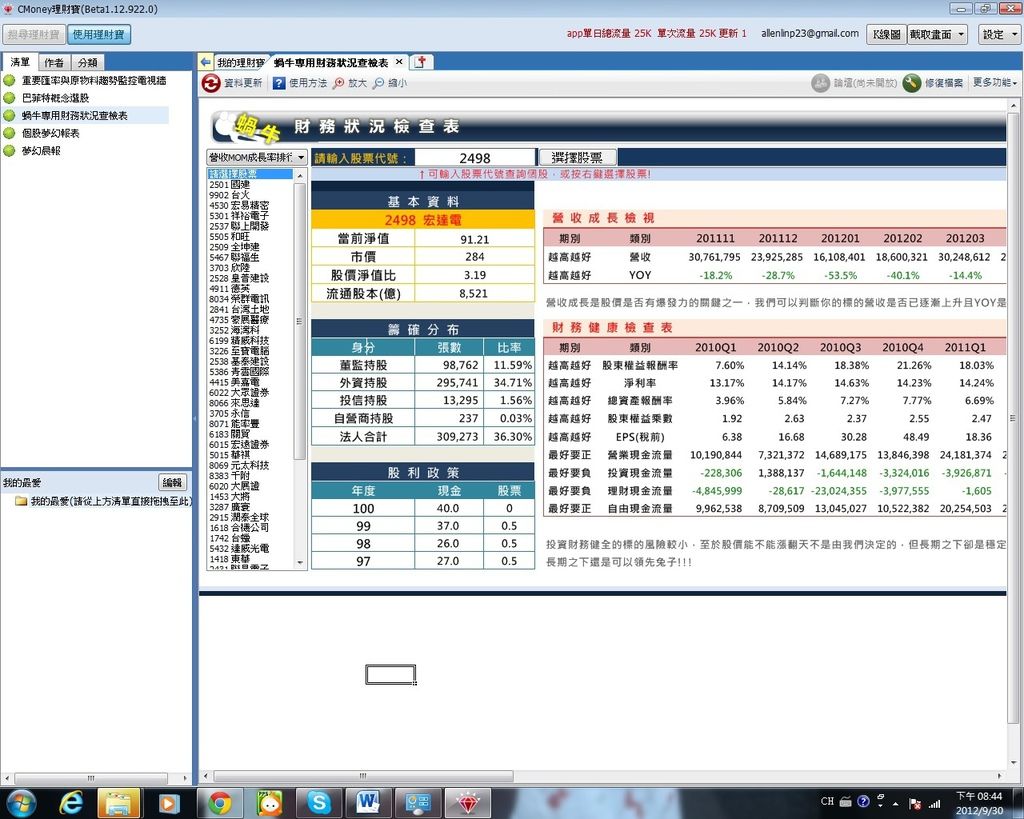Click green dot beside 夢幻晨報
Image resolution: width=1024 pixels, height=819 pixels.
(x=9, y=151)
